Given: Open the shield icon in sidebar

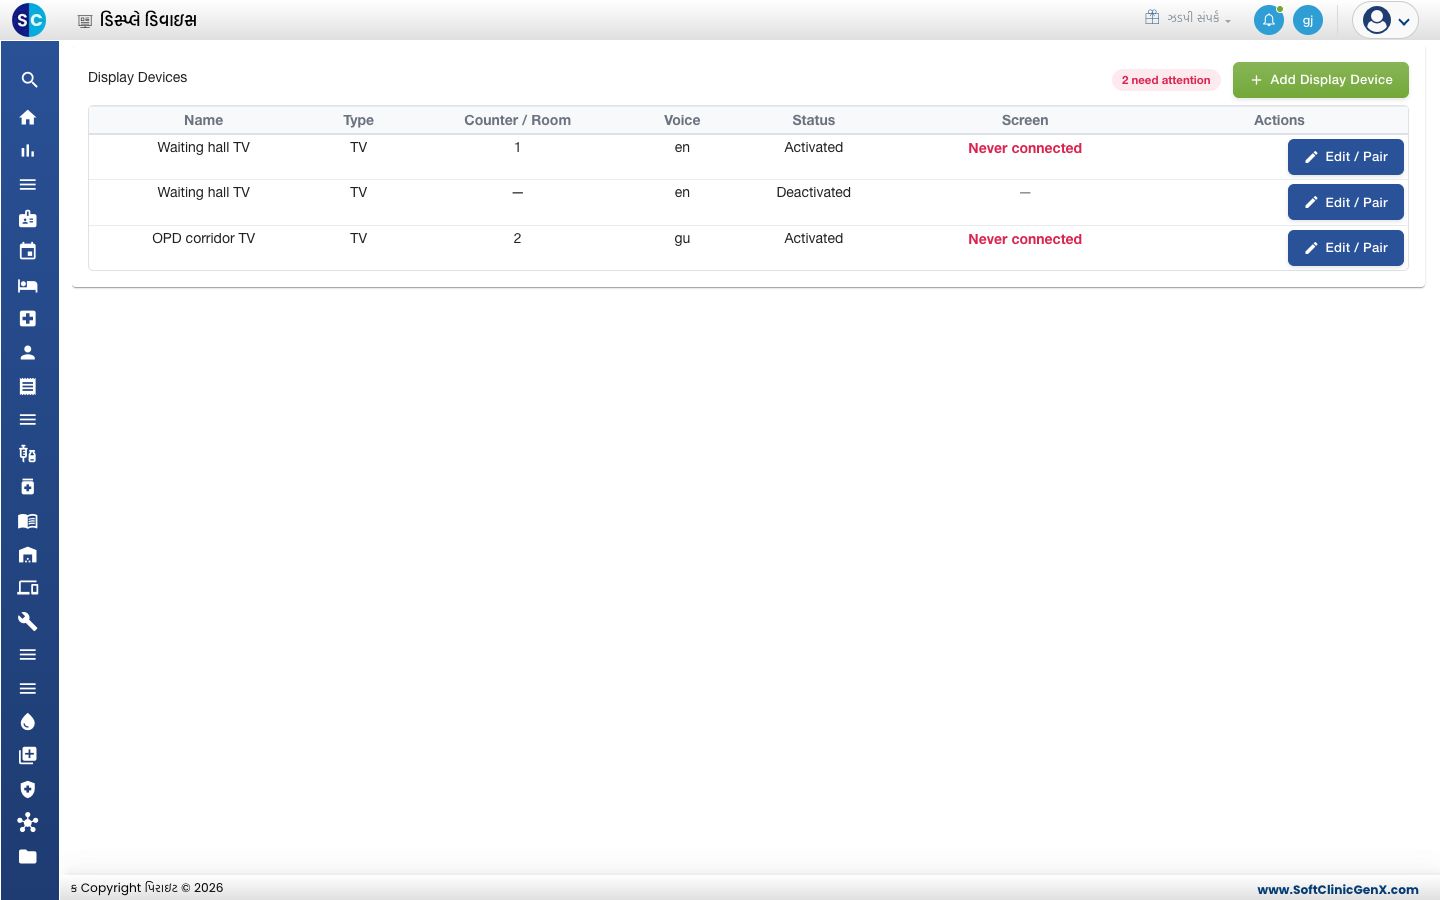Looking at the screenshot, I should point(28,789).
